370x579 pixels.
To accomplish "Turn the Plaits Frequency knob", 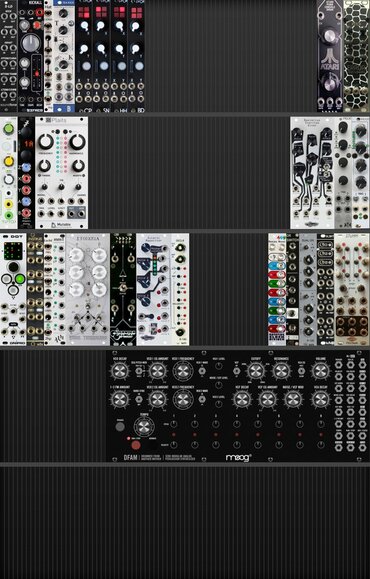I will pyautogui.click(x=46, y=141).
